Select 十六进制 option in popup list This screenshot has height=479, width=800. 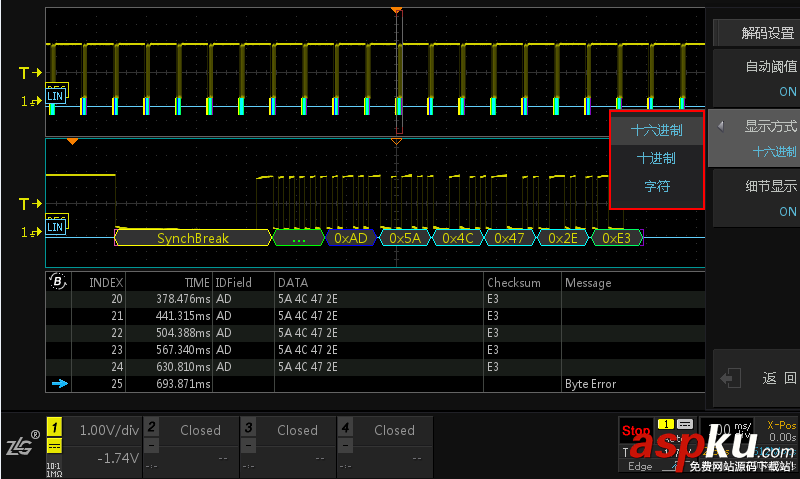click(x=657, y=130)
